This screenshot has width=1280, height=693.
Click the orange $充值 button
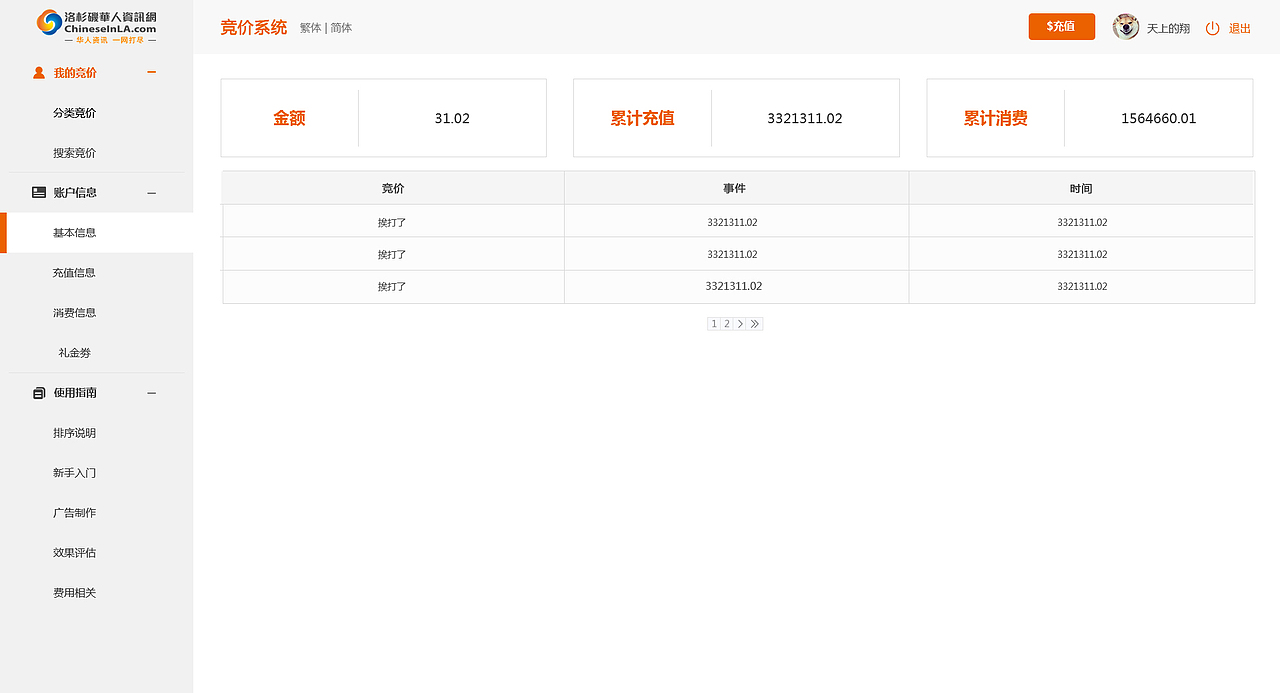(x=1062, y=27)
